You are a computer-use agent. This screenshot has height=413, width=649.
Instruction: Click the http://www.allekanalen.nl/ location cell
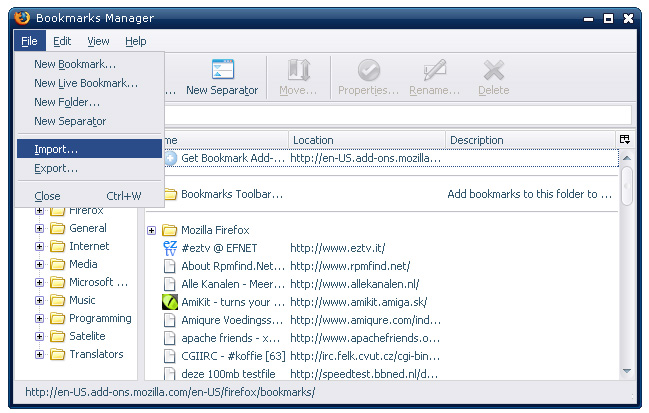pos(355,284)
